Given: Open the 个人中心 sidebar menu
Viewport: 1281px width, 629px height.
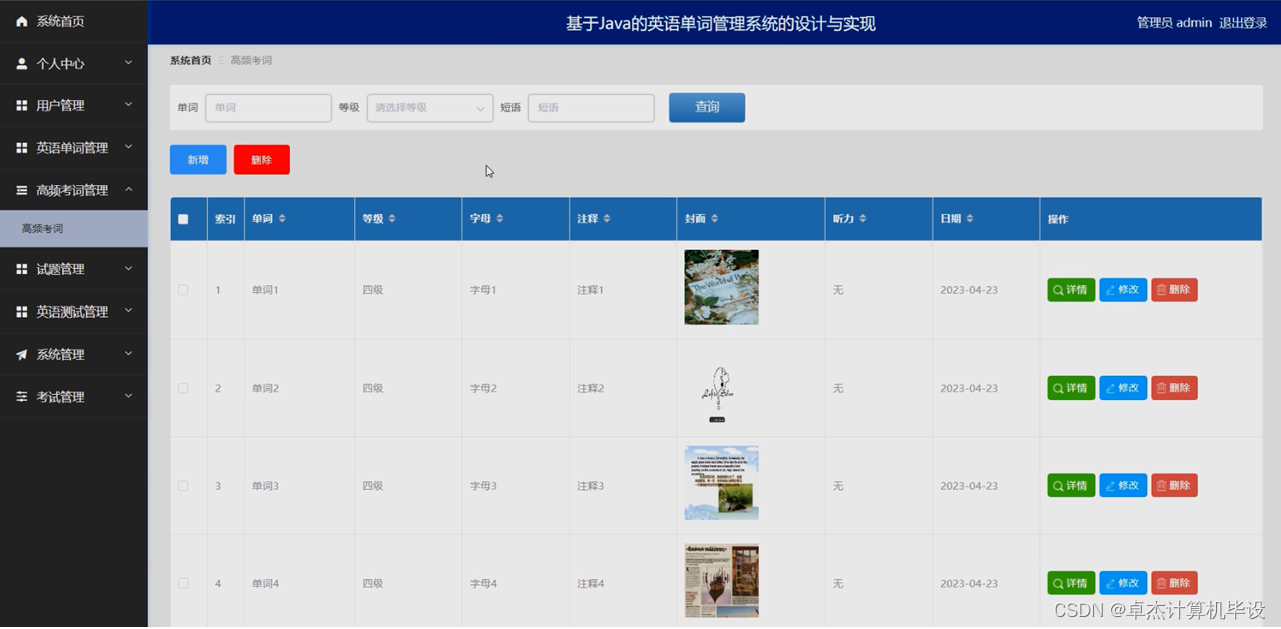Looking at the screenshot, I should click(x=74, y=63).
